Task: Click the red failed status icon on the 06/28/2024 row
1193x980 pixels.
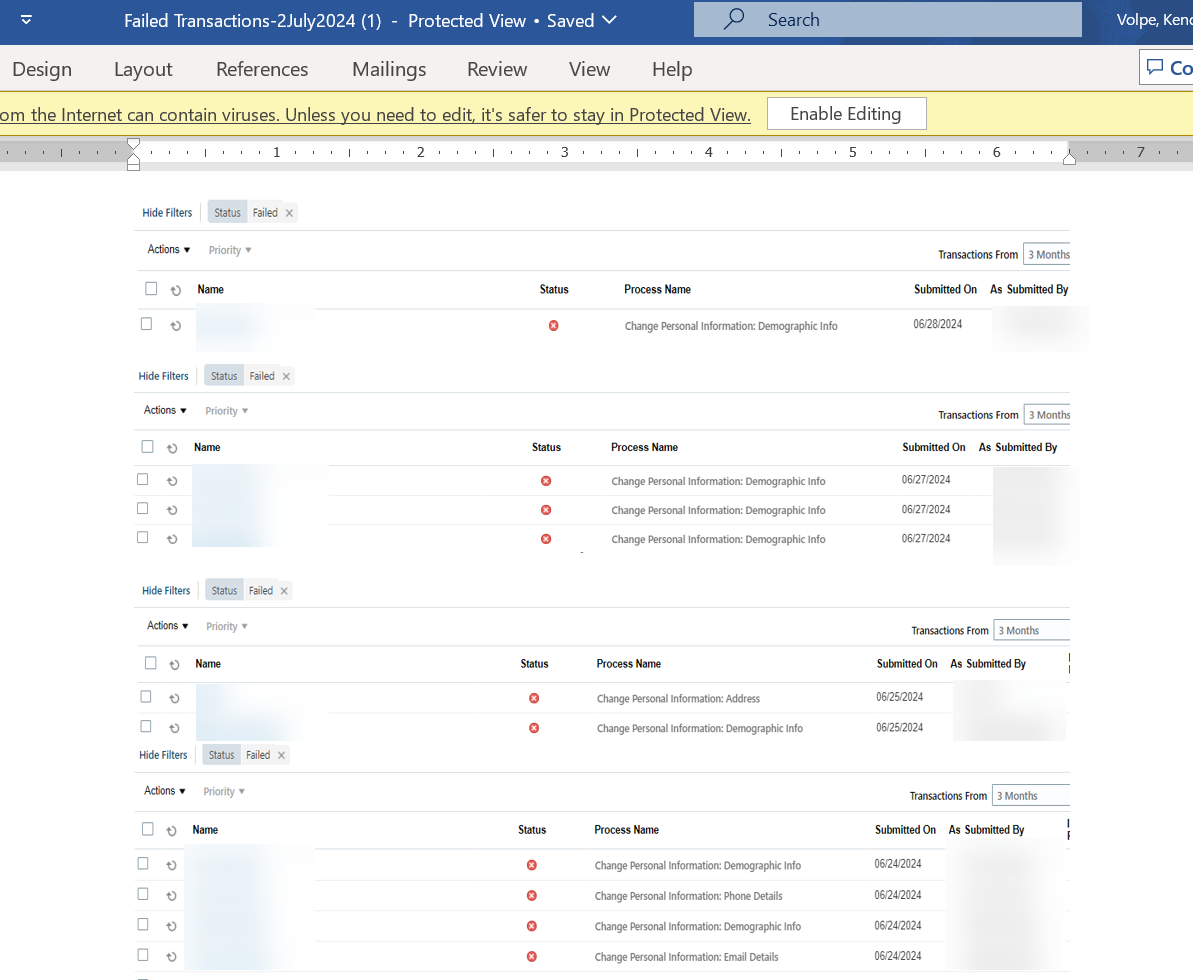Action: coord(553,325)
